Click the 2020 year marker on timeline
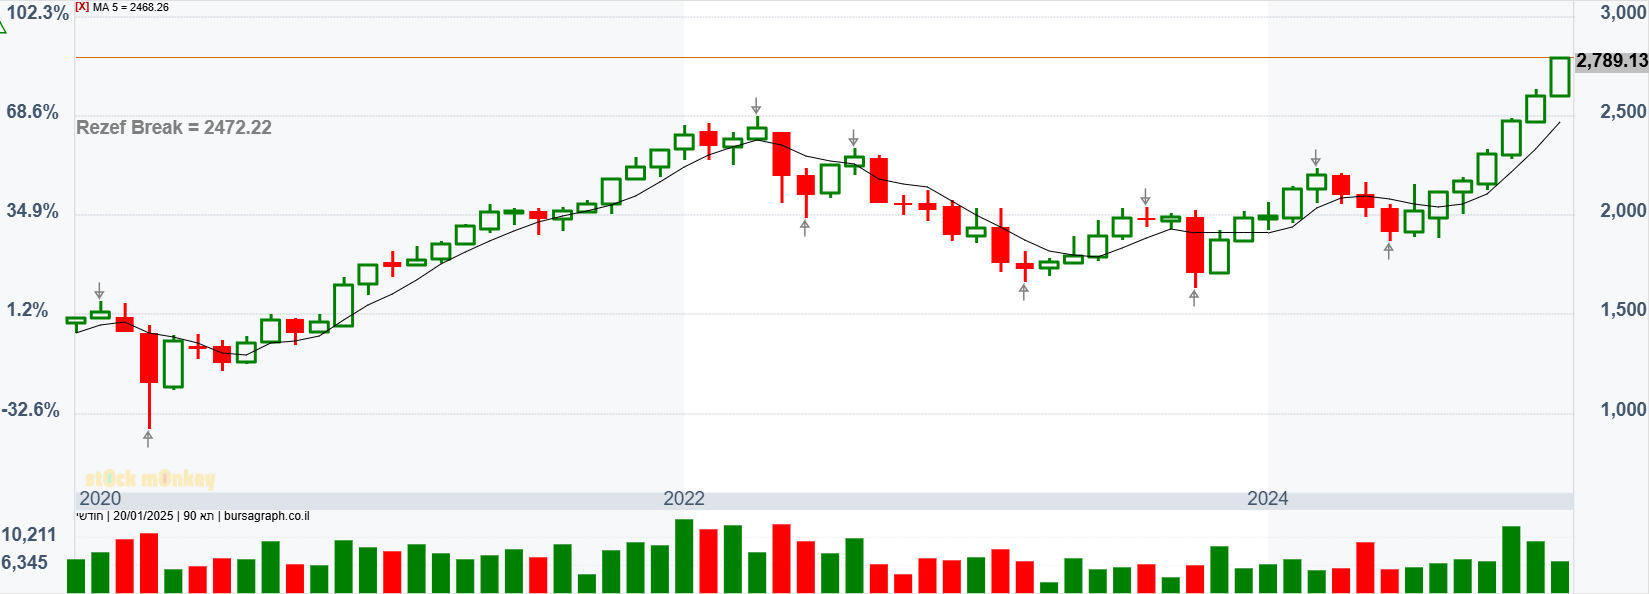The image size is (1649, 594). point(100,498)
